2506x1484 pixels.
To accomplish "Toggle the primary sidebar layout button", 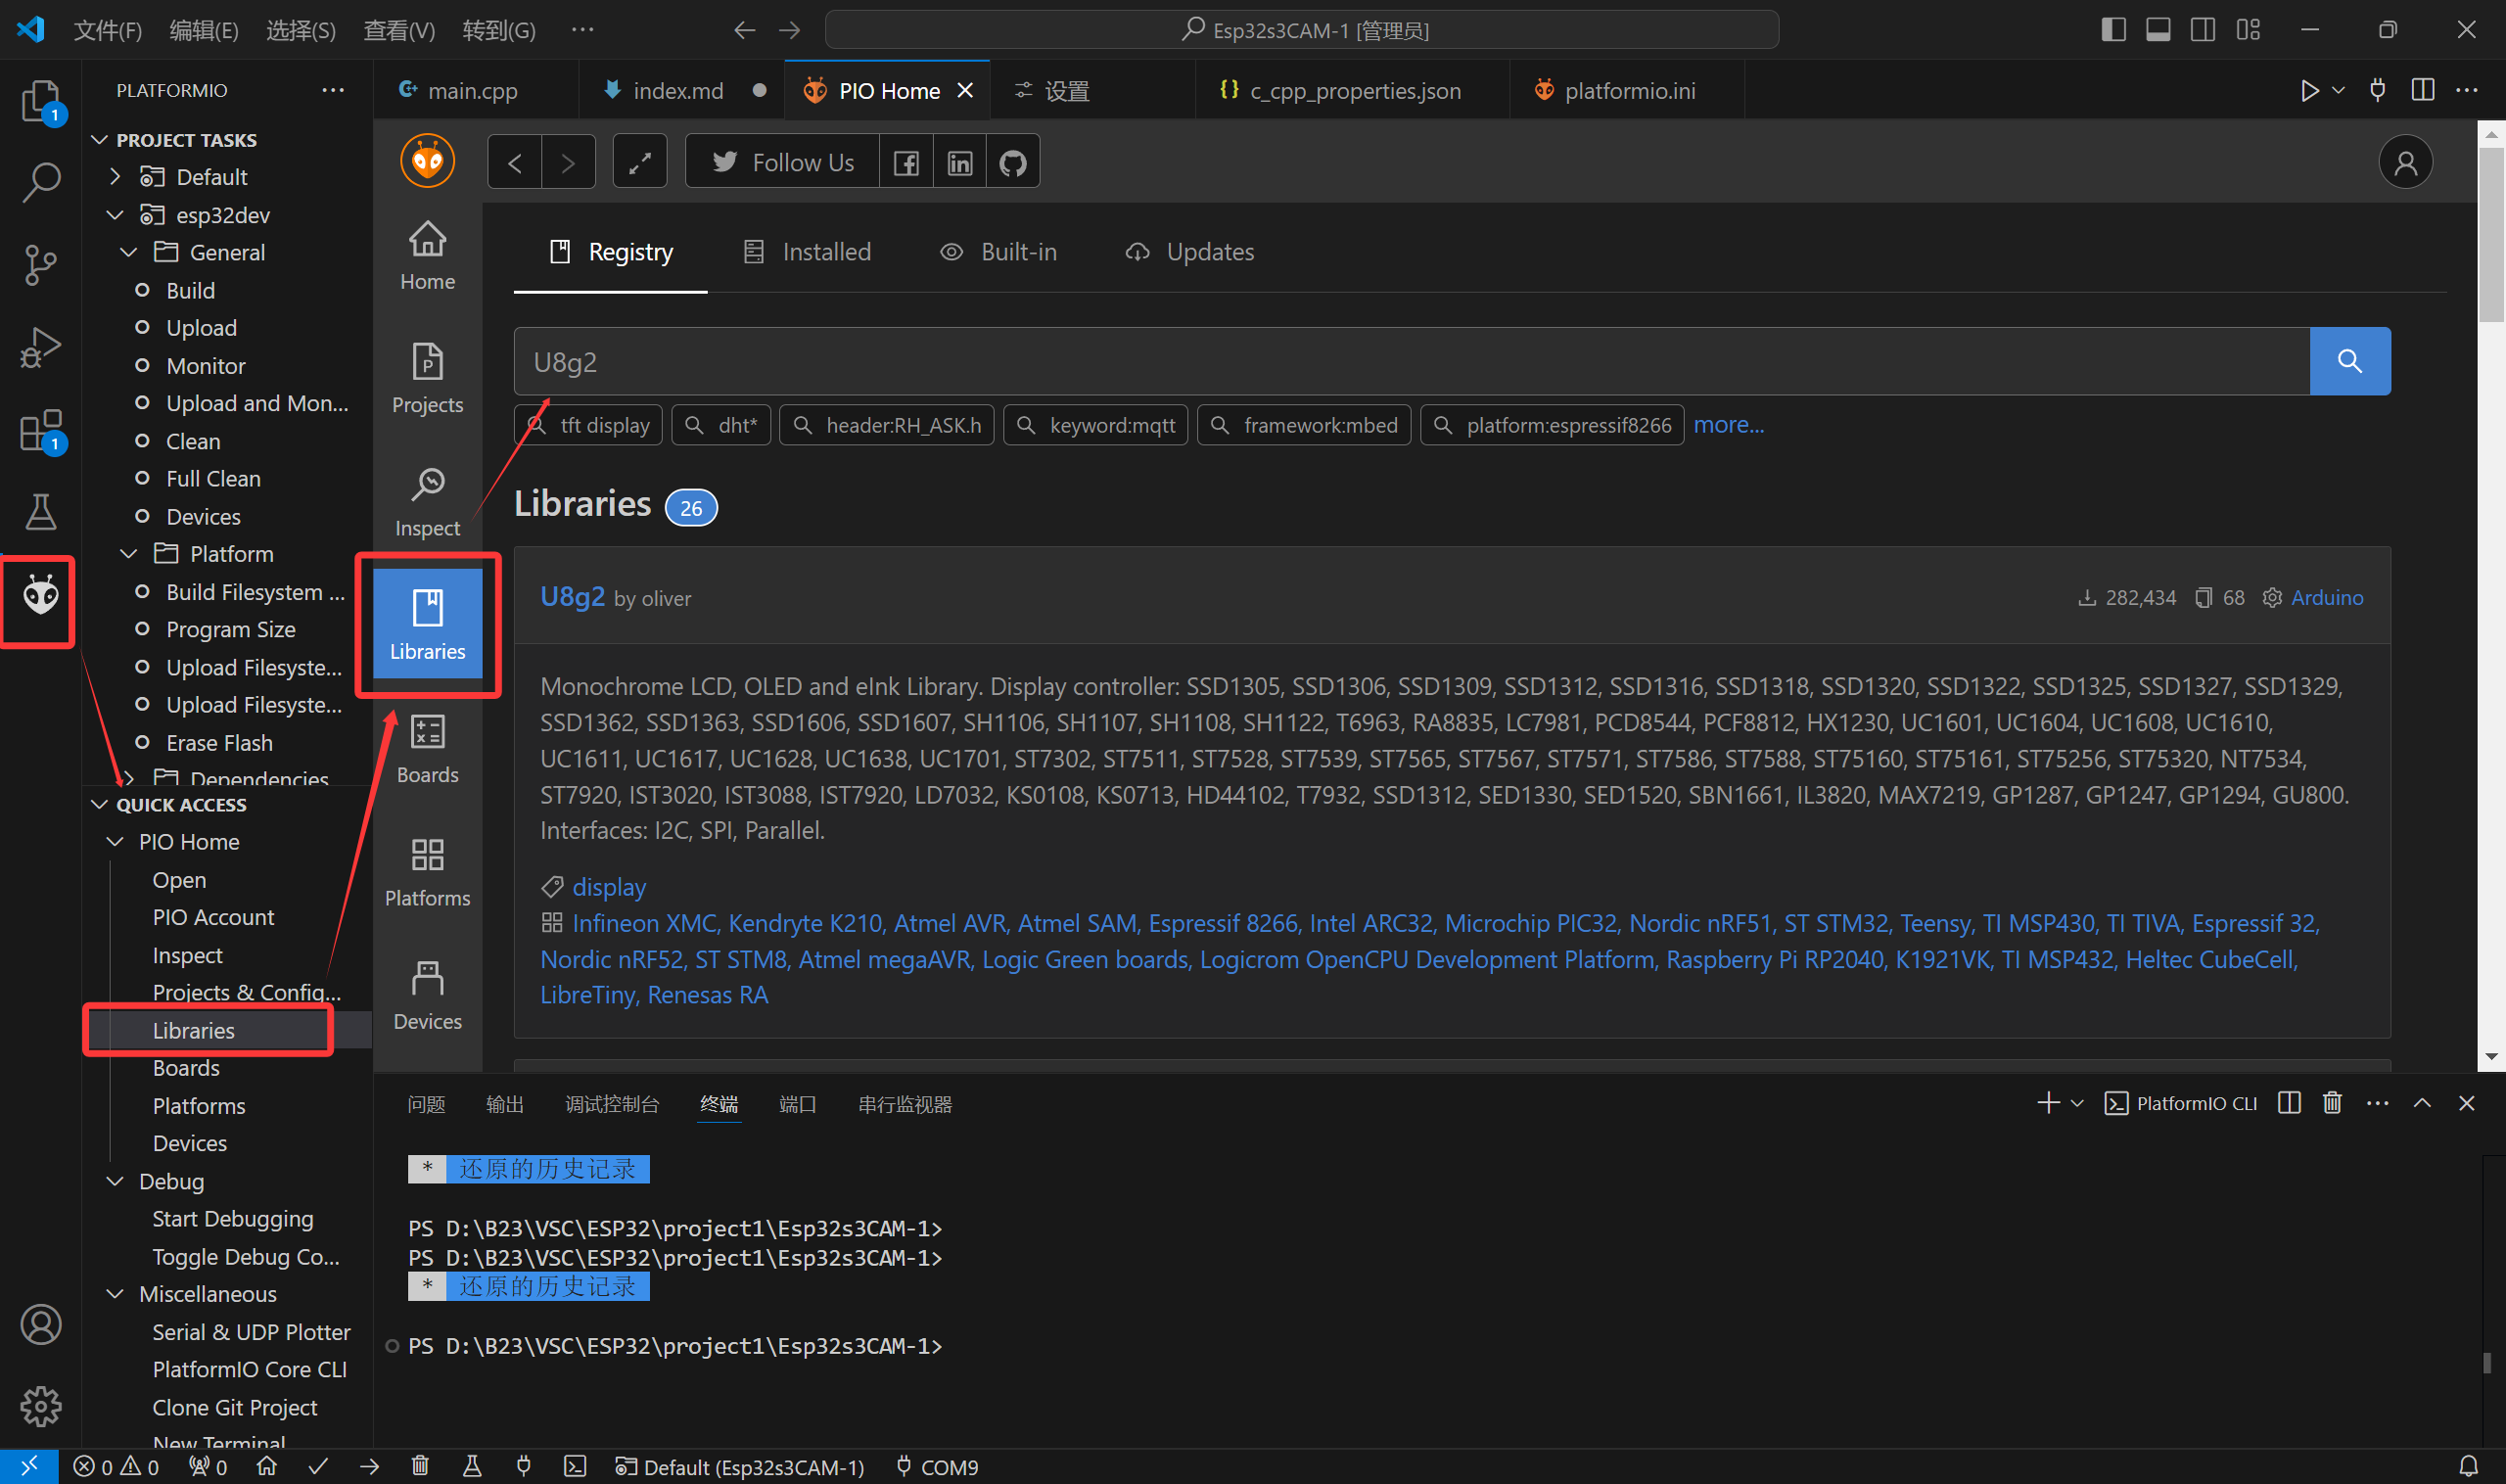I will [x=2113, y=30].
